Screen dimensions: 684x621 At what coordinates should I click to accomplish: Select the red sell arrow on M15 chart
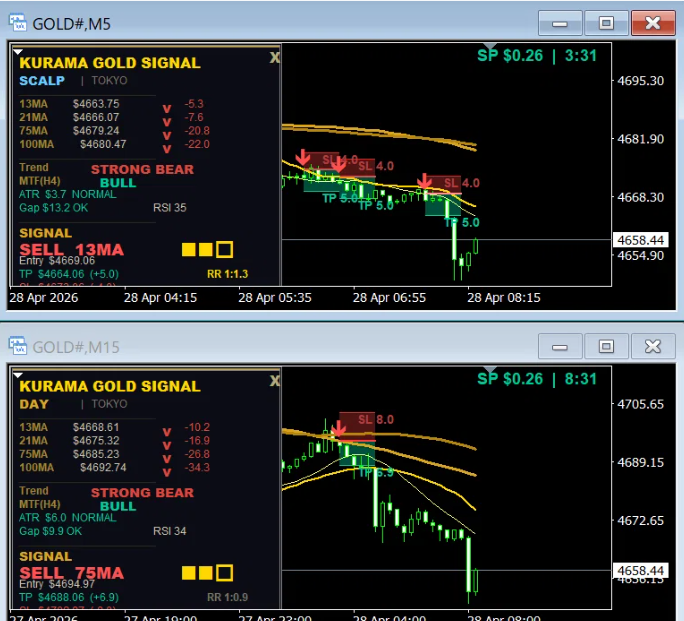pos(338,428)
